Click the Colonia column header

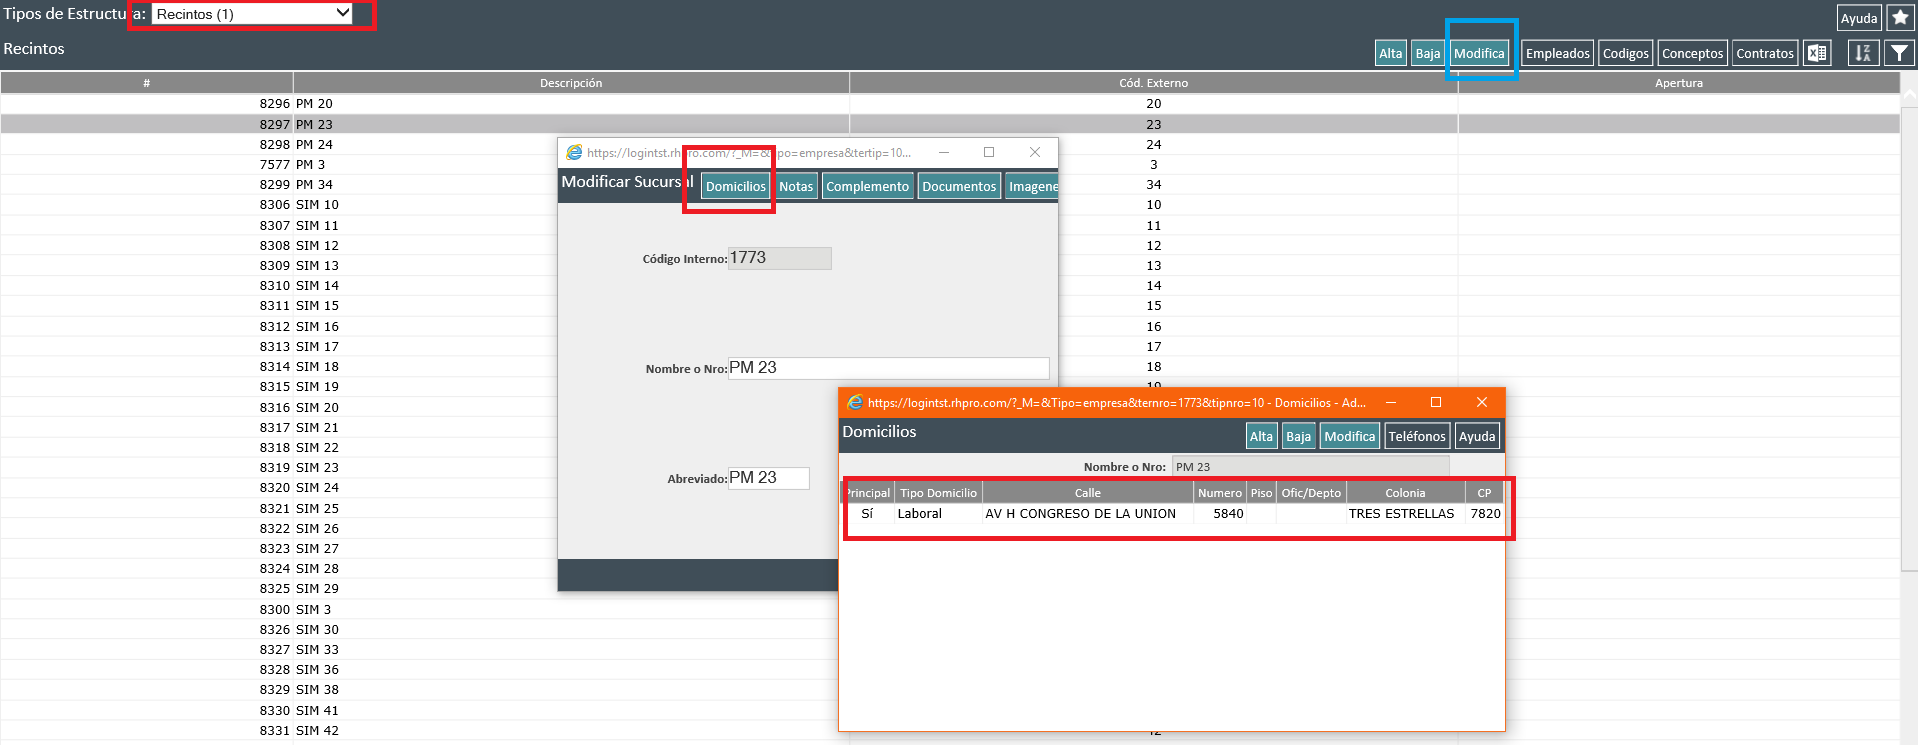coord(1405,493)
